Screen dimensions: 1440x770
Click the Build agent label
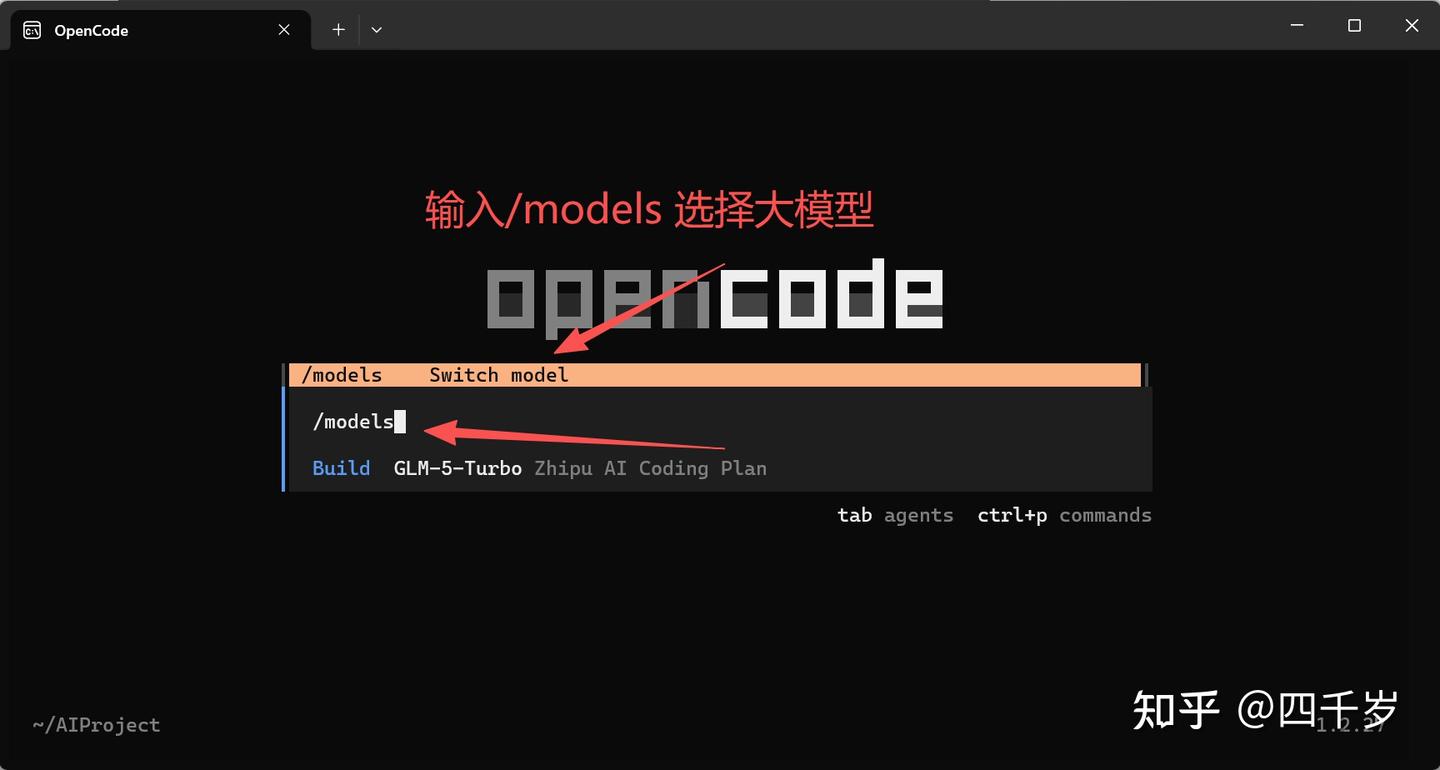coord(341,468)
